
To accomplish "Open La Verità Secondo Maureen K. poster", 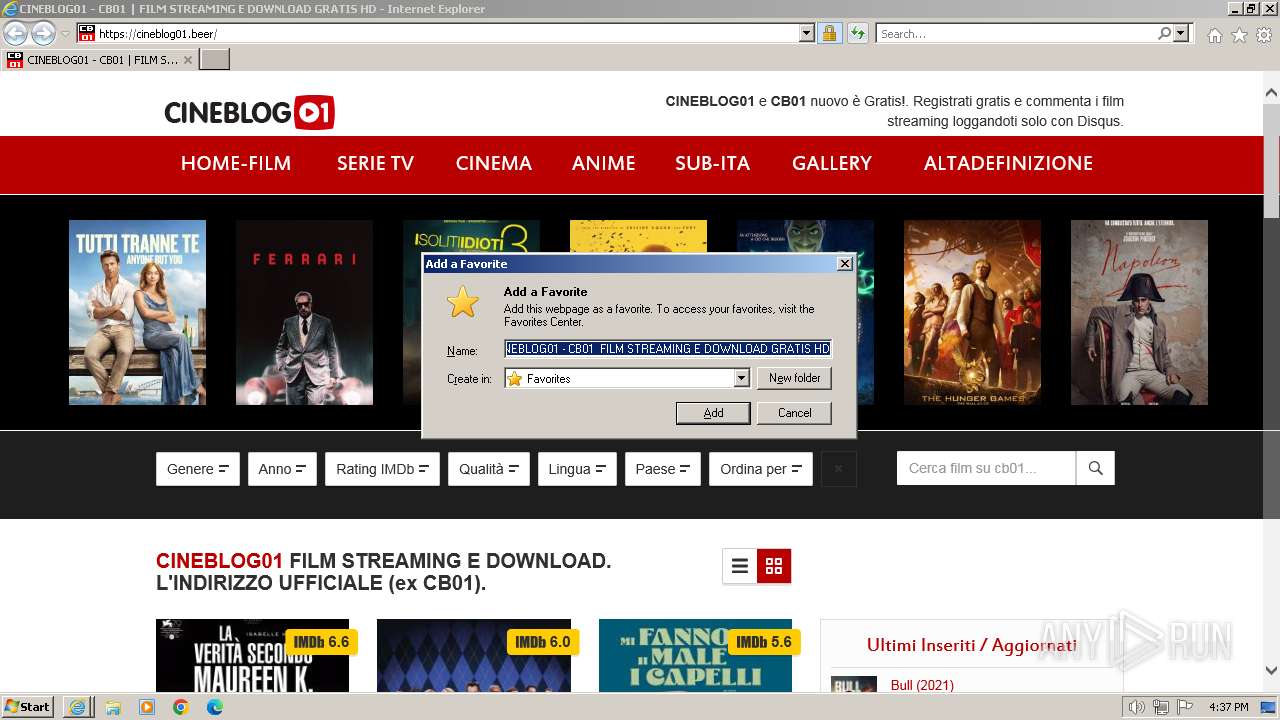I will [x=252, y=655].
